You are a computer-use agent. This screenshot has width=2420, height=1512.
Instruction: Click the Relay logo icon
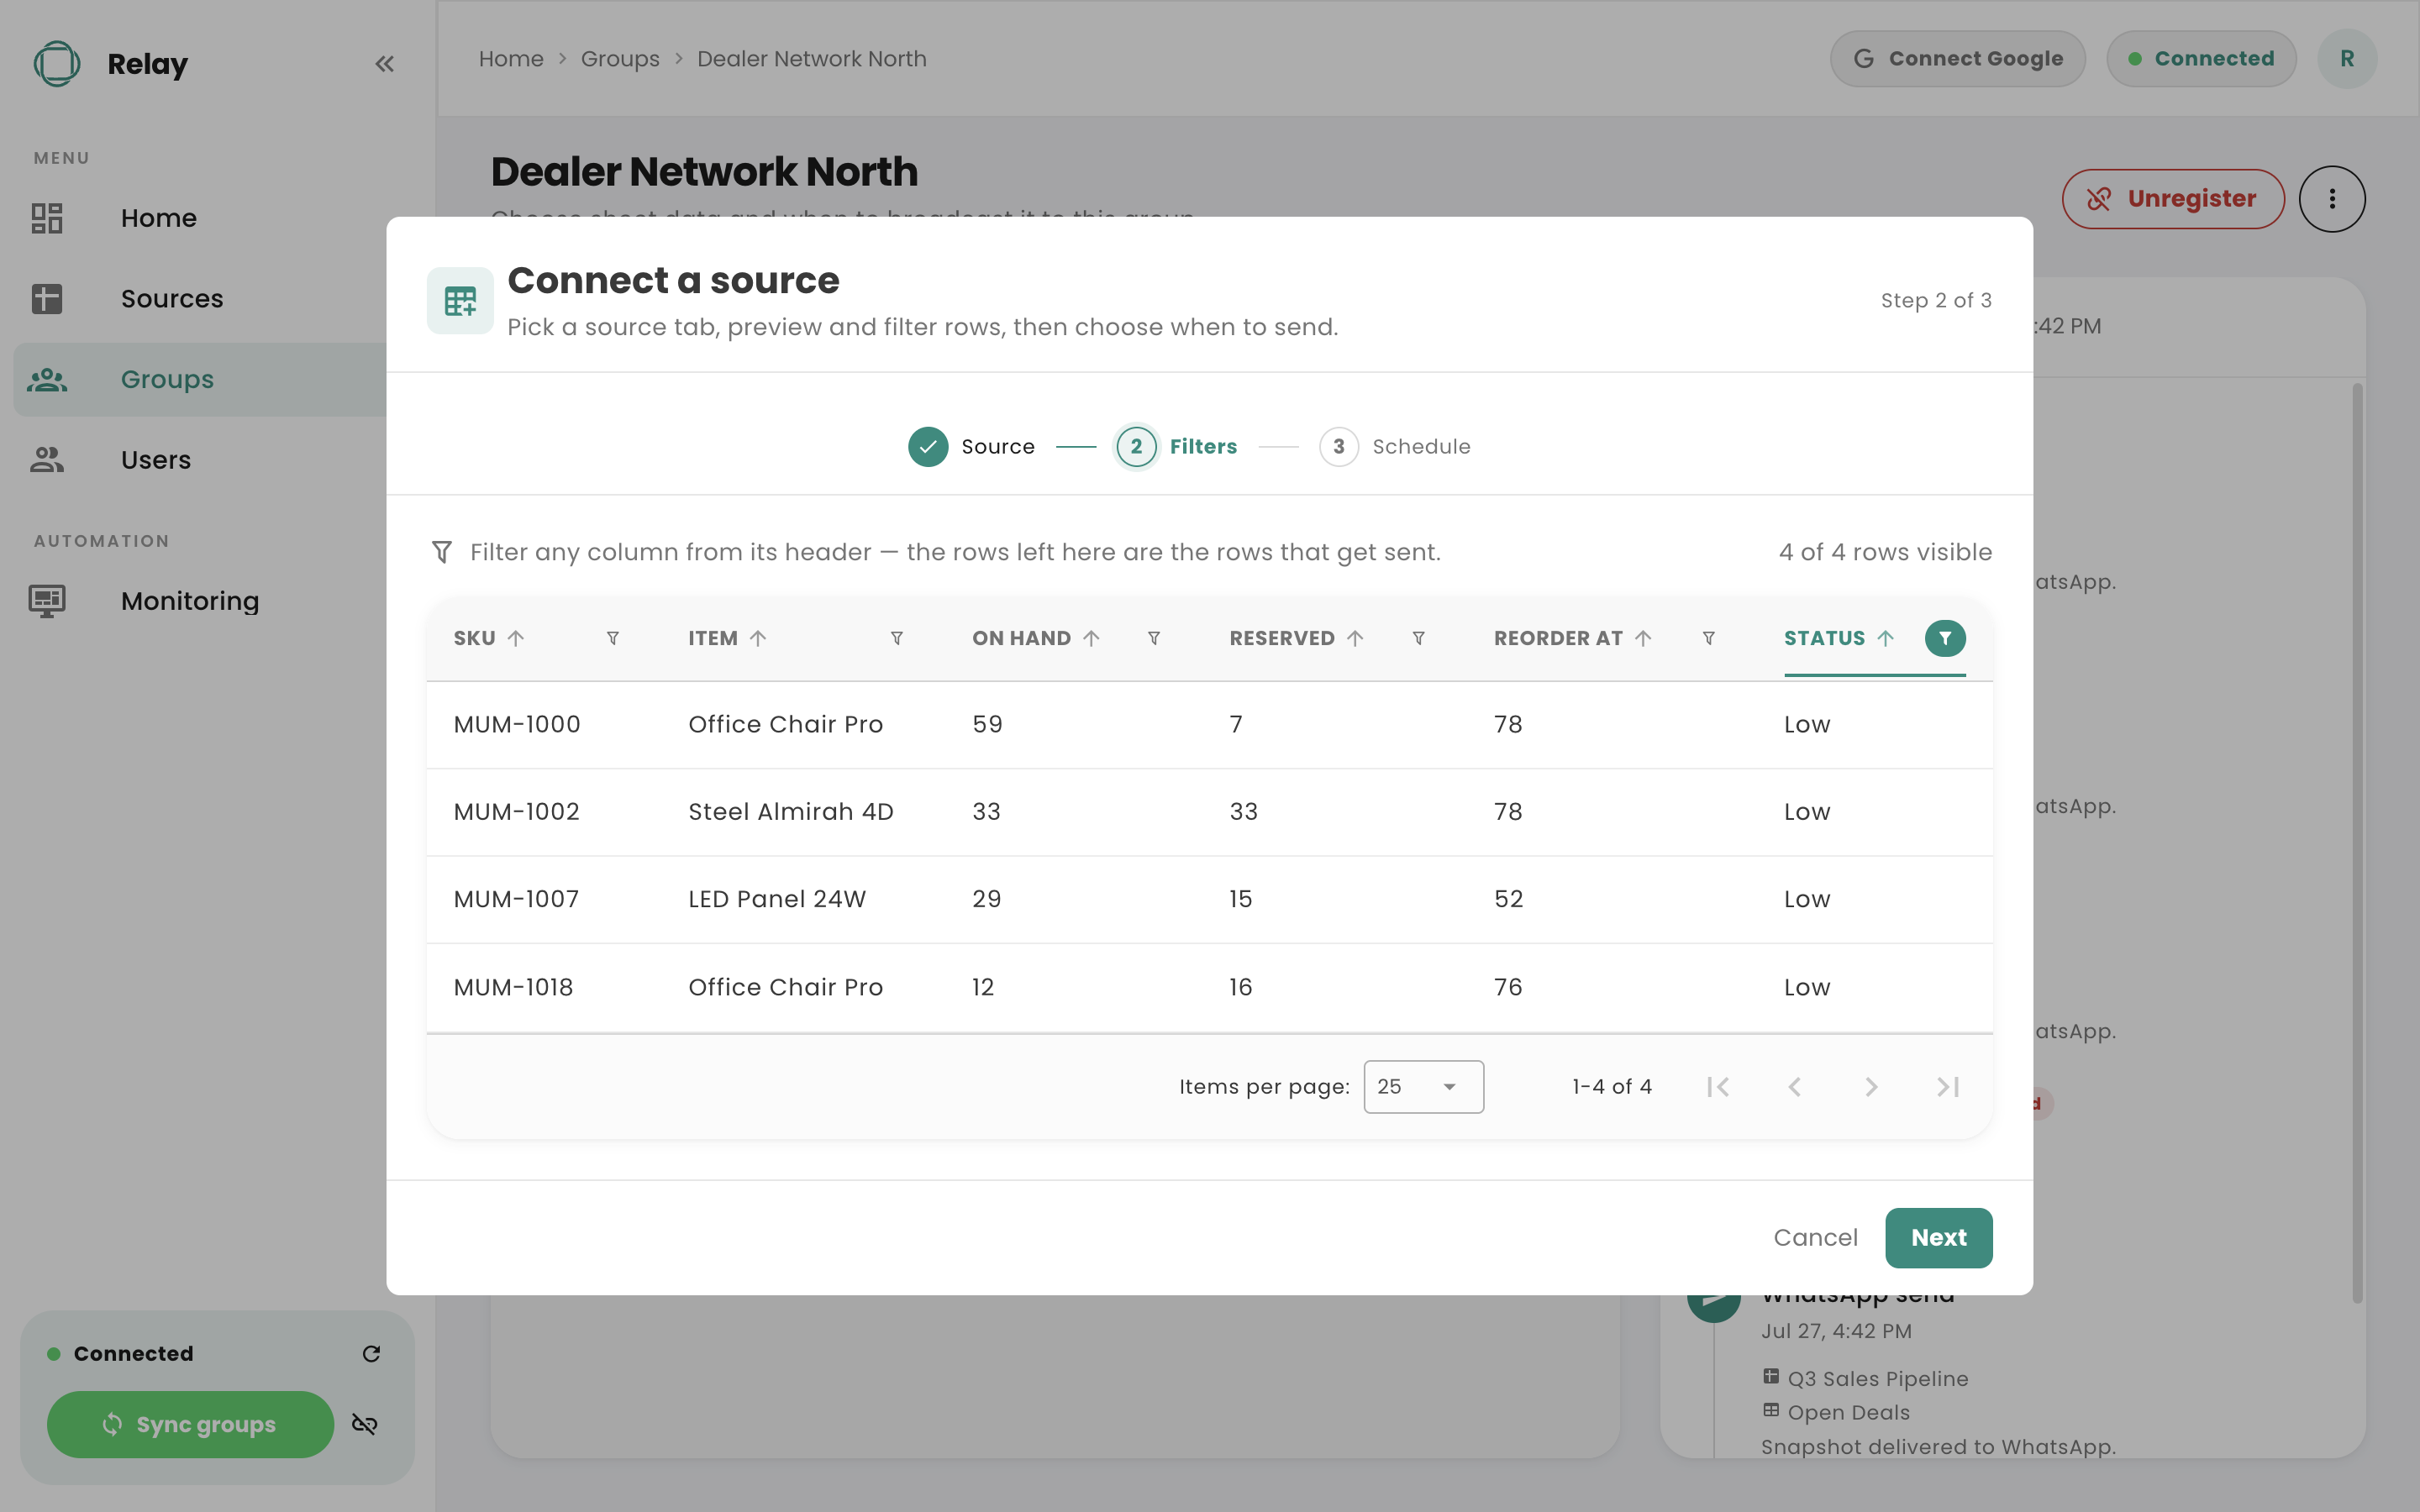point(57,64)
